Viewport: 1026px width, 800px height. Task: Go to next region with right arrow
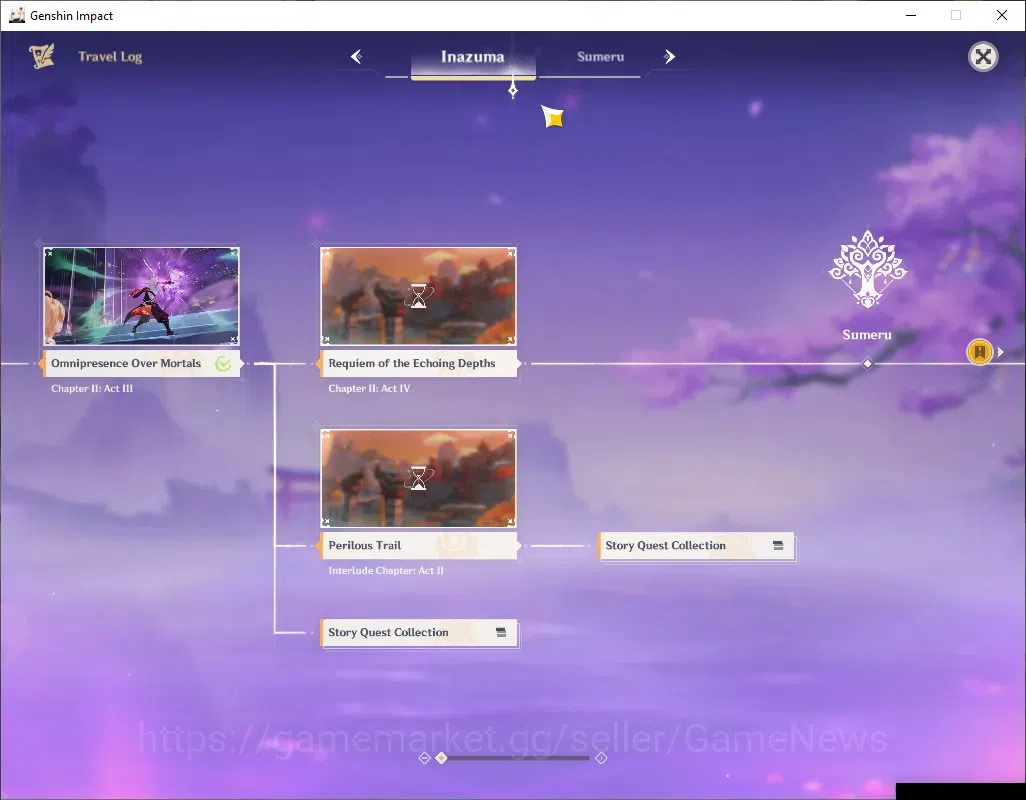pos(669,57)
